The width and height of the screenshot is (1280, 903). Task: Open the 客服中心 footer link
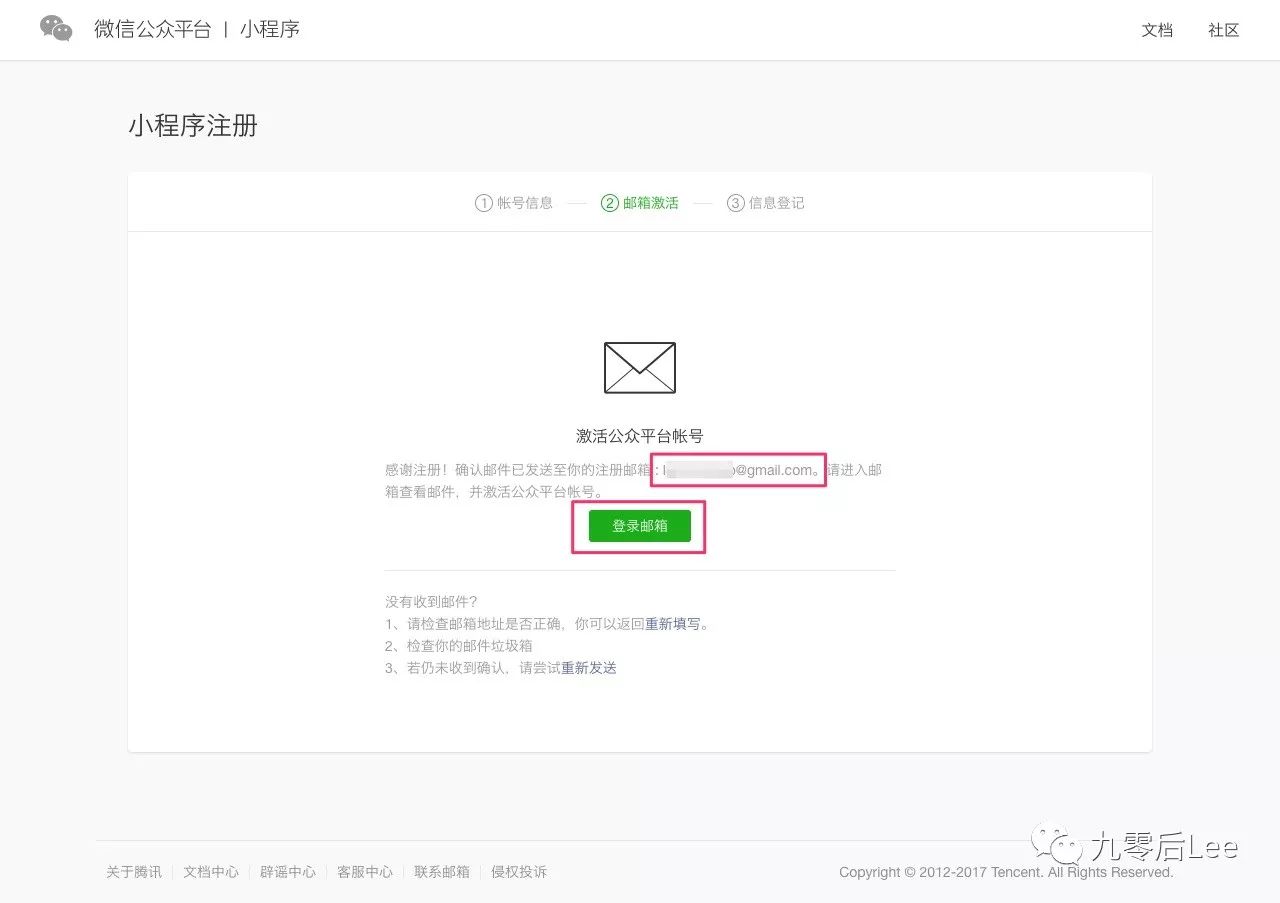point(365,871)
